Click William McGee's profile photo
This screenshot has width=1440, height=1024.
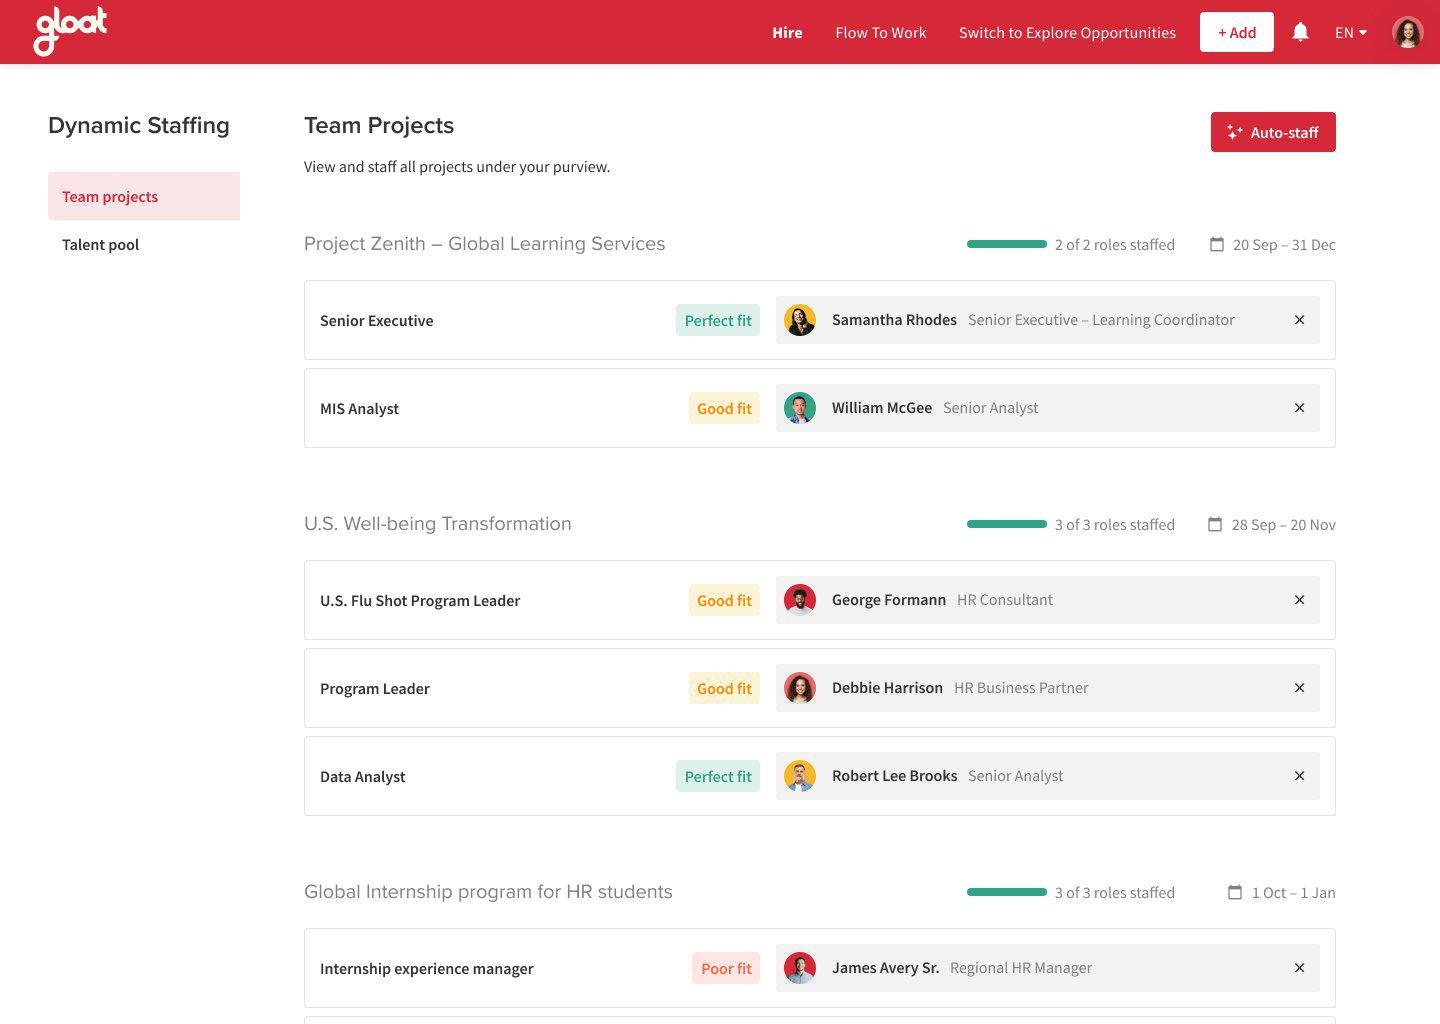point(800,408)
